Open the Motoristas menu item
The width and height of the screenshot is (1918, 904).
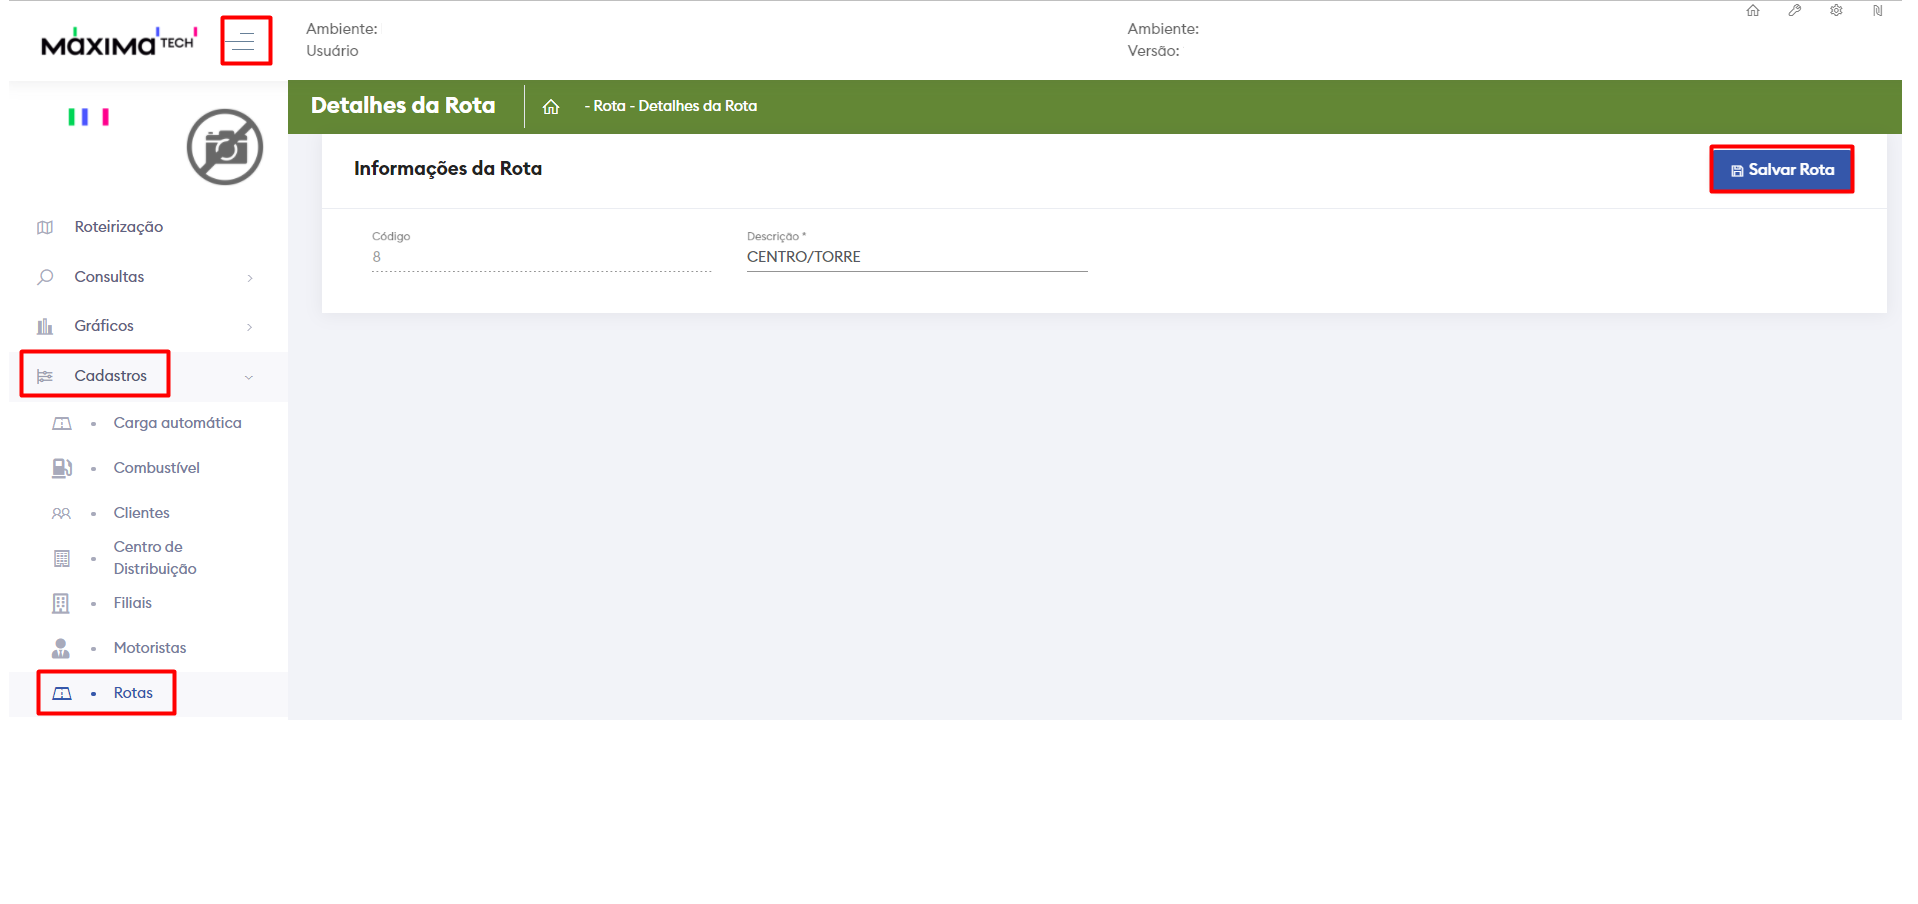tap(150, 648)
